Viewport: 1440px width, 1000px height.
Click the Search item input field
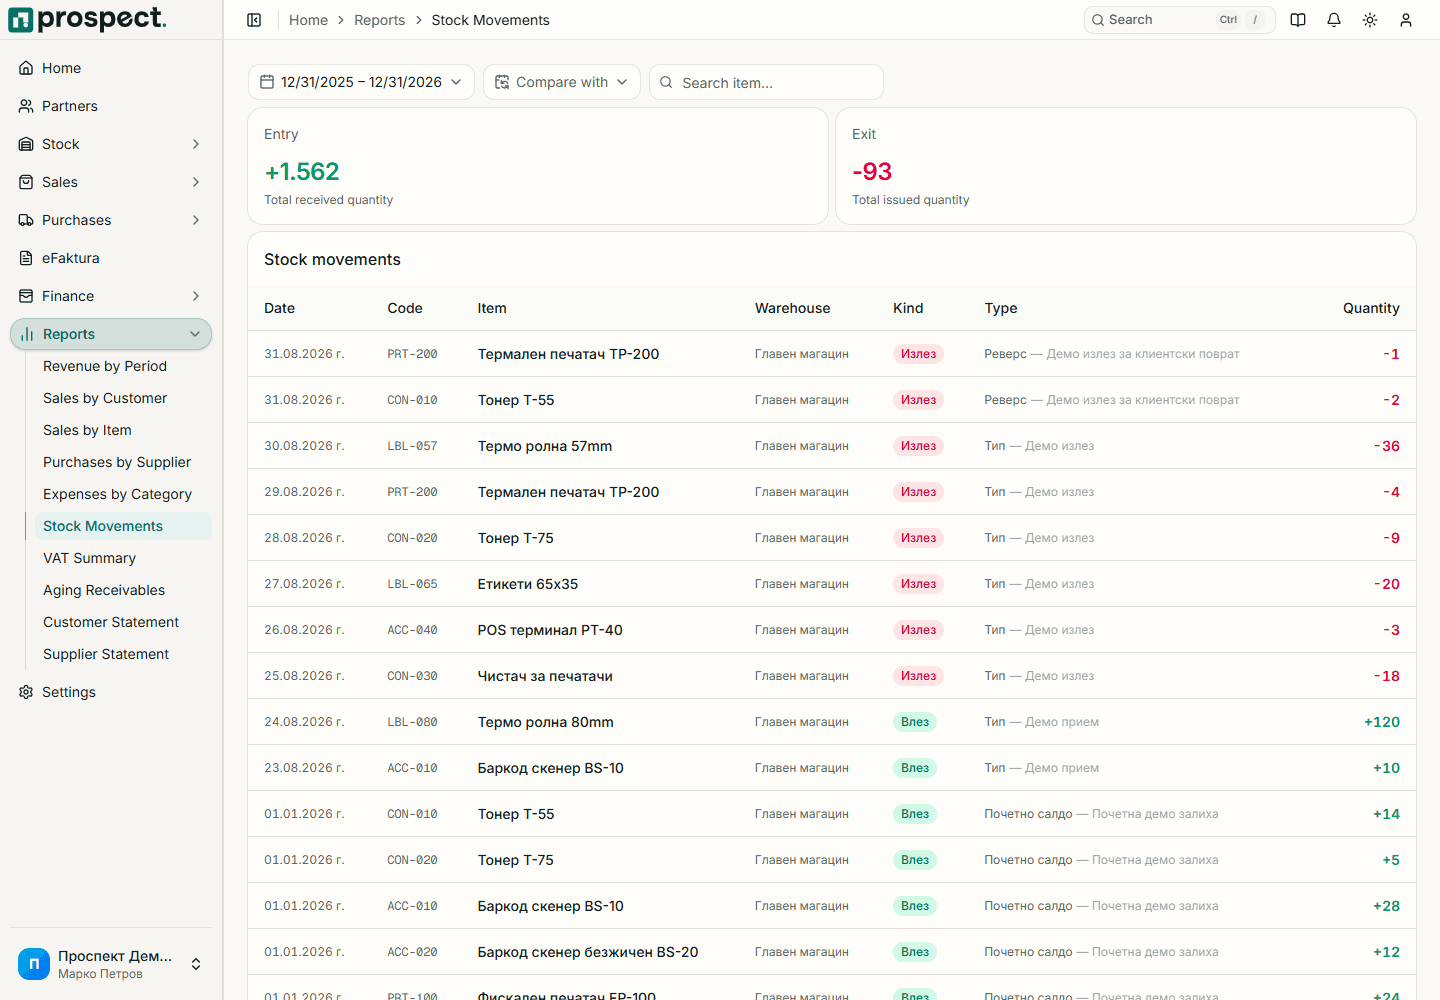(x=766, y=82)
